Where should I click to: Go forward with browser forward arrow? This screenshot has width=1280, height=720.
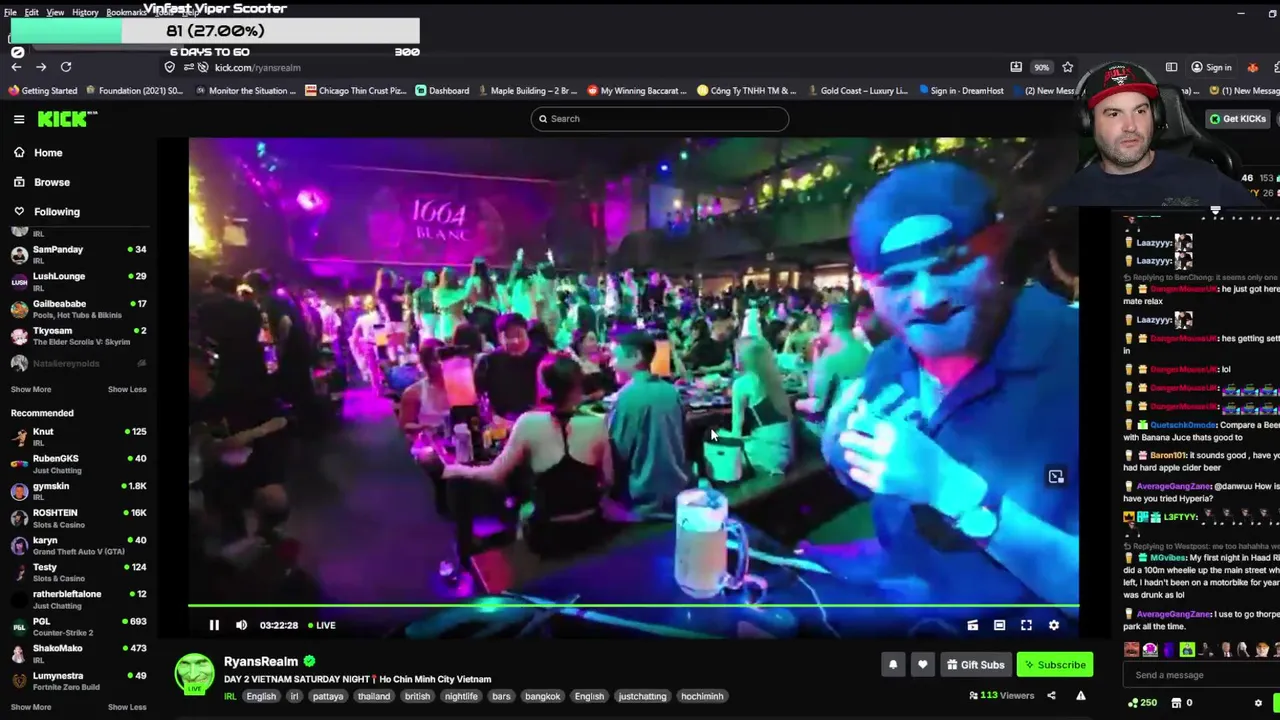pyautogui.click(x=41, y=67)
